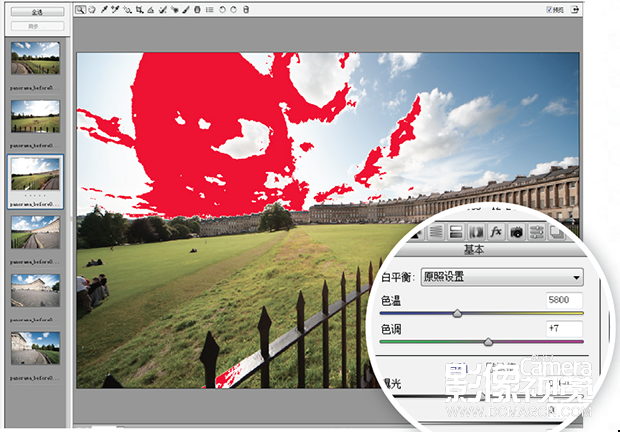This screenshot has height=432, width=620.
Task: Click the 色温 temperature slider handle
Action: point(457,313)
